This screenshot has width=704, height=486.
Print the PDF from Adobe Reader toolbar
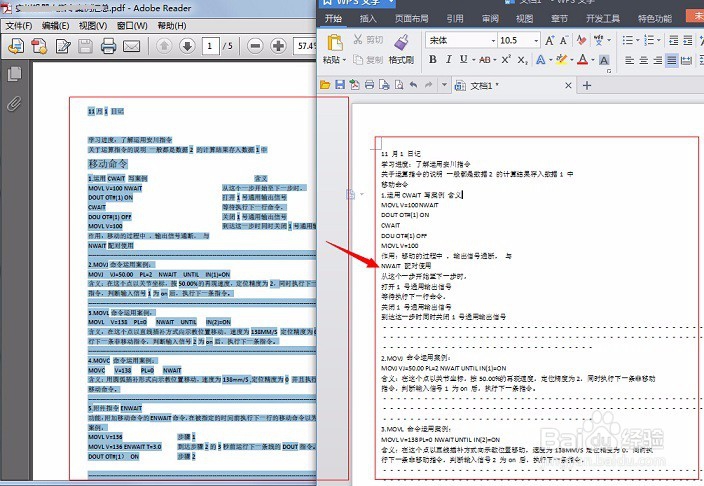tap(108, 46)
